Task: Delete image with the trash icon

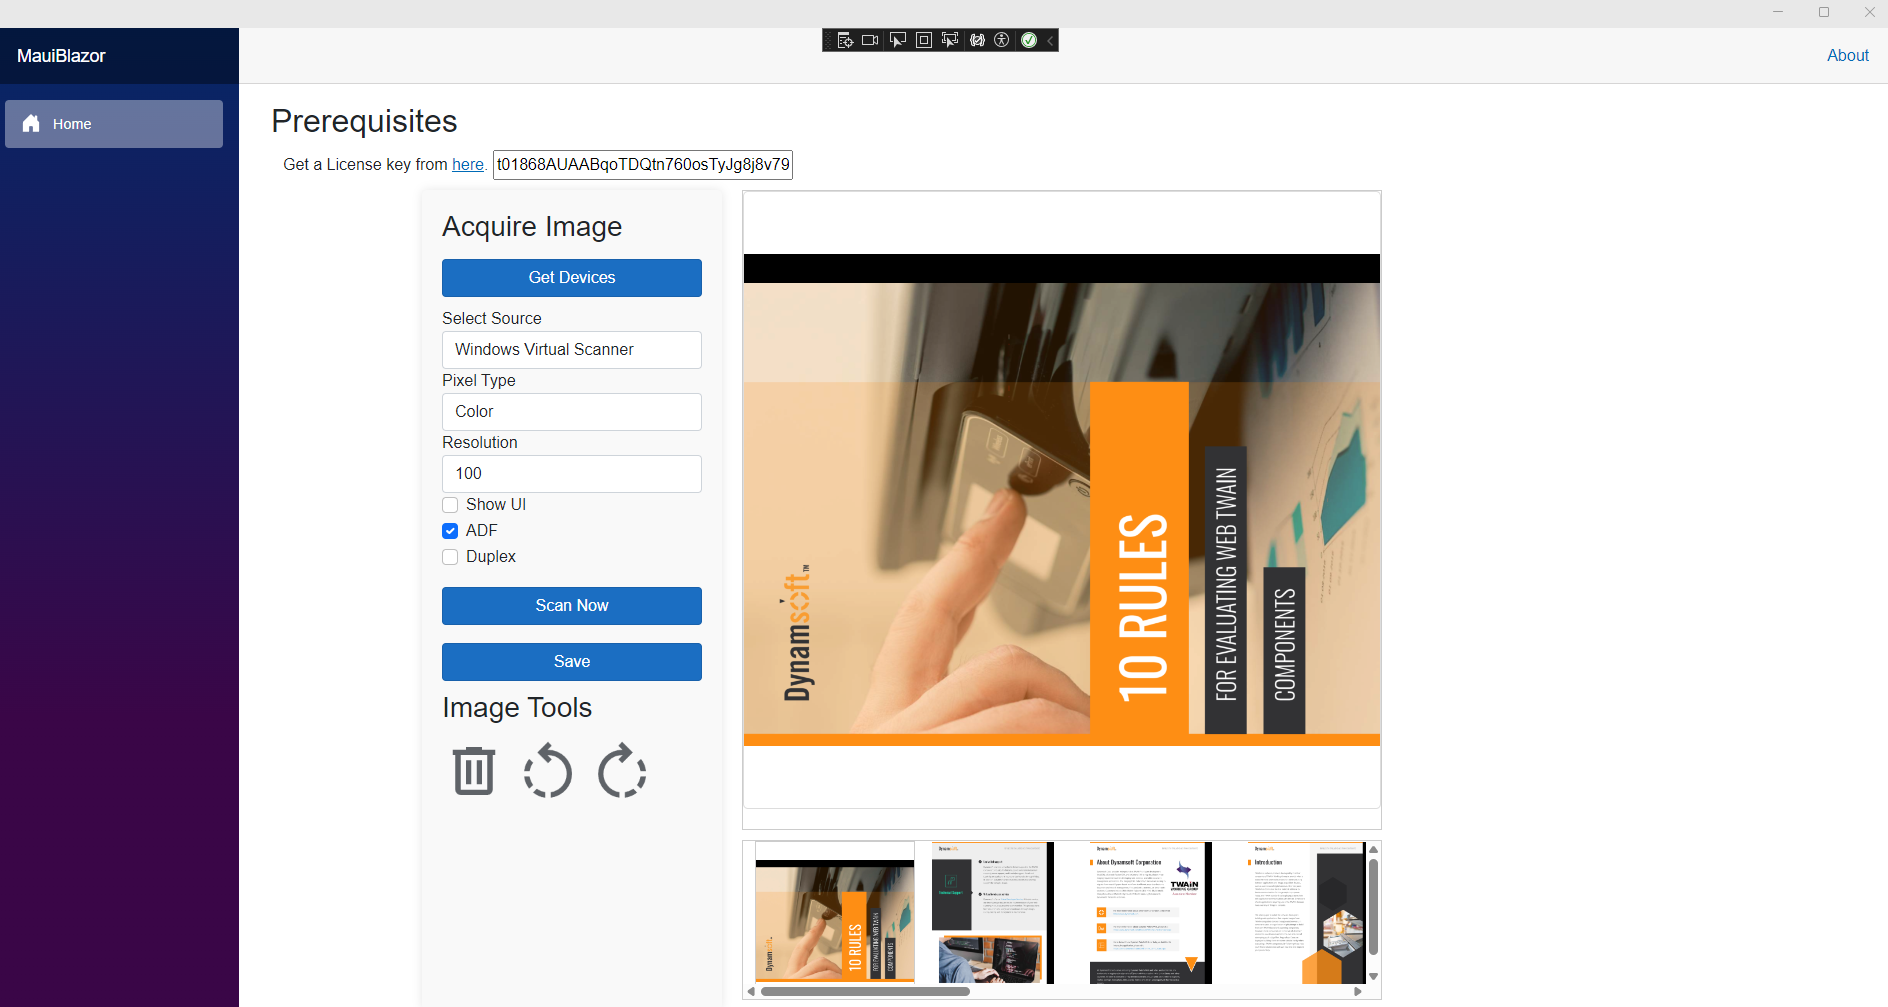Action: tap(474, 771)
